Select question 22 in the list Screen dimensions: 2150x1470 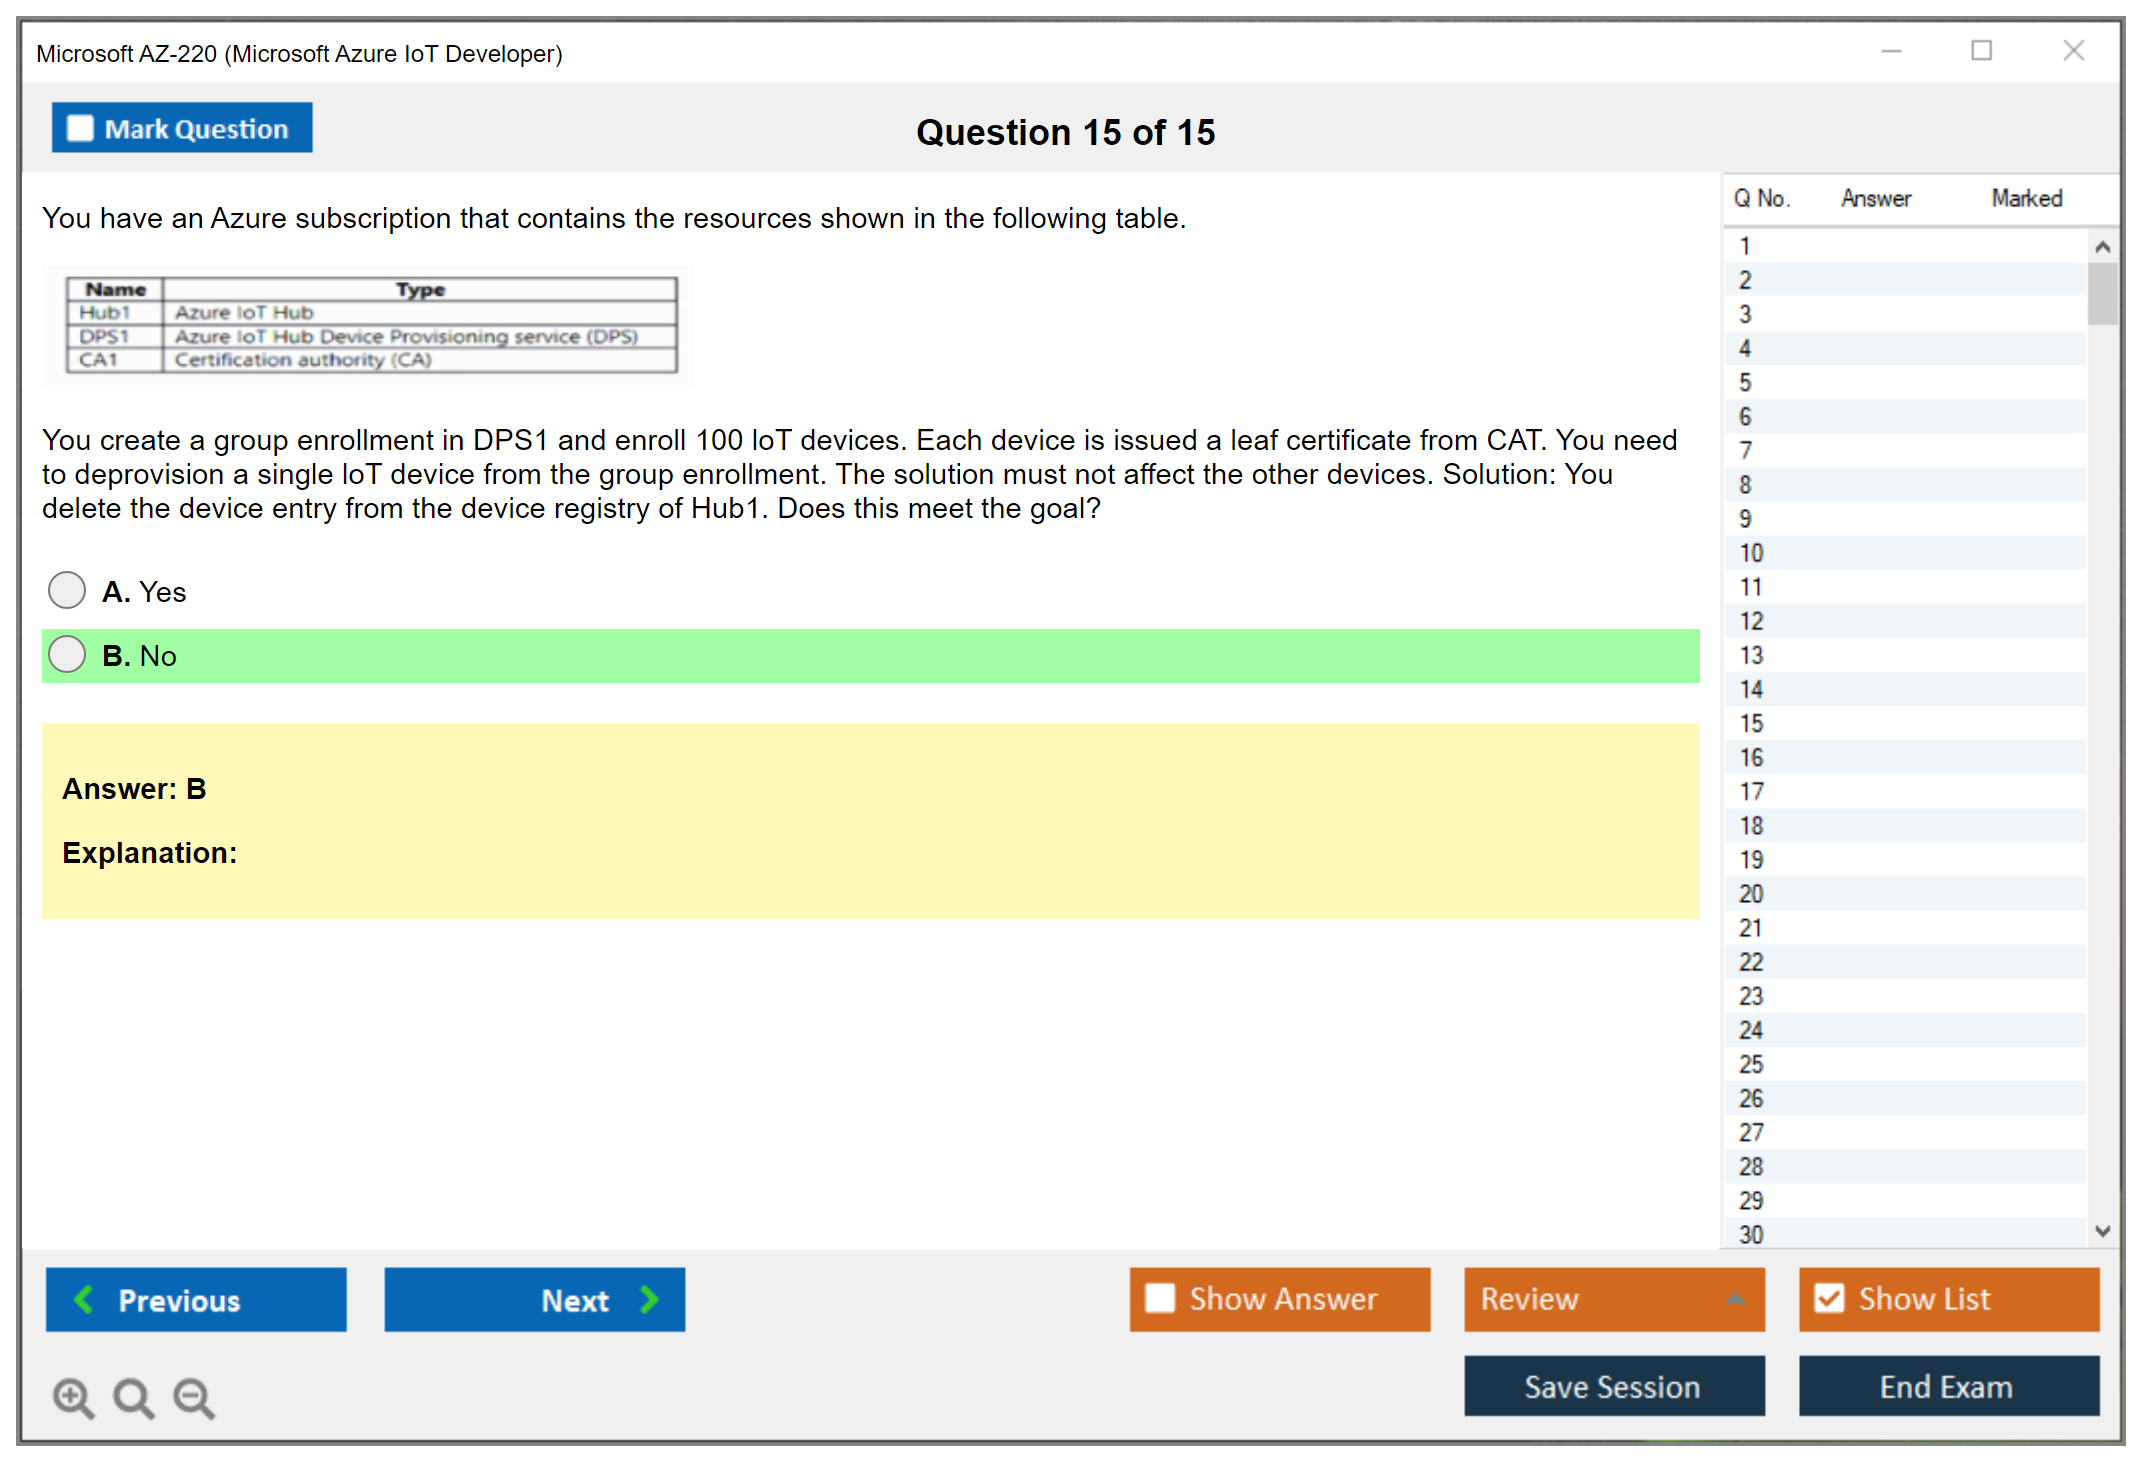coord(1751,962)
